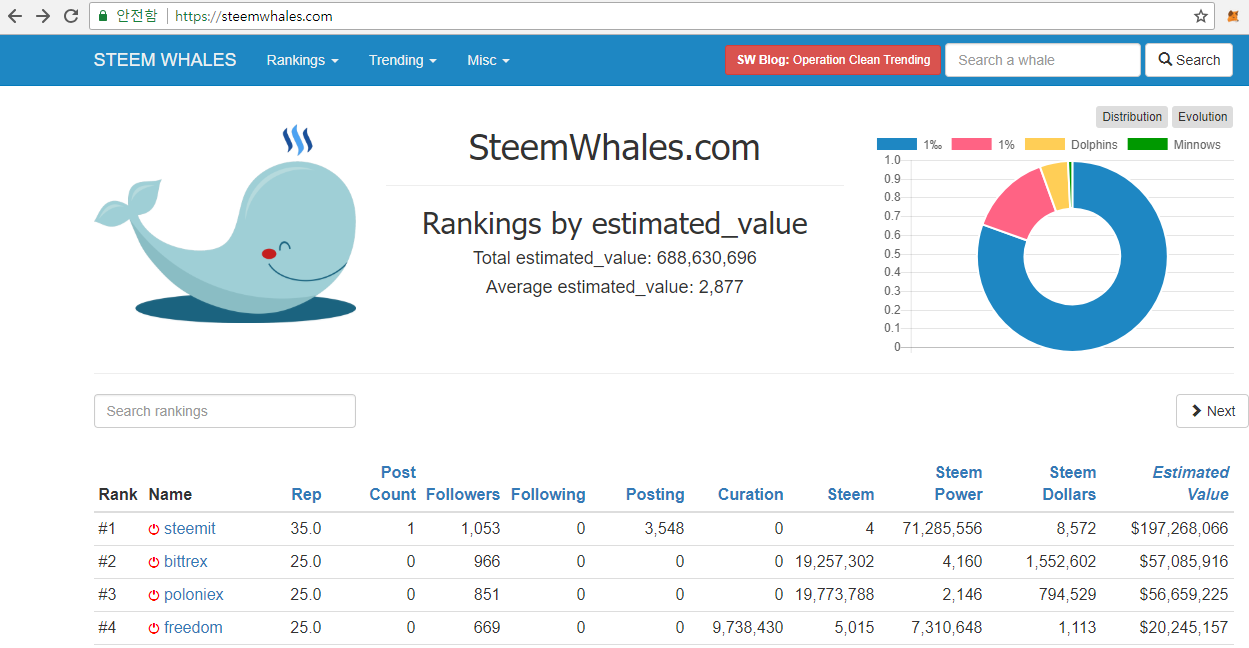Viewport: 1249px width, 648px height.
Task: Open SW Blog: Operation Clean Trending
Action: pyautogui.click(x=833, y=60)
